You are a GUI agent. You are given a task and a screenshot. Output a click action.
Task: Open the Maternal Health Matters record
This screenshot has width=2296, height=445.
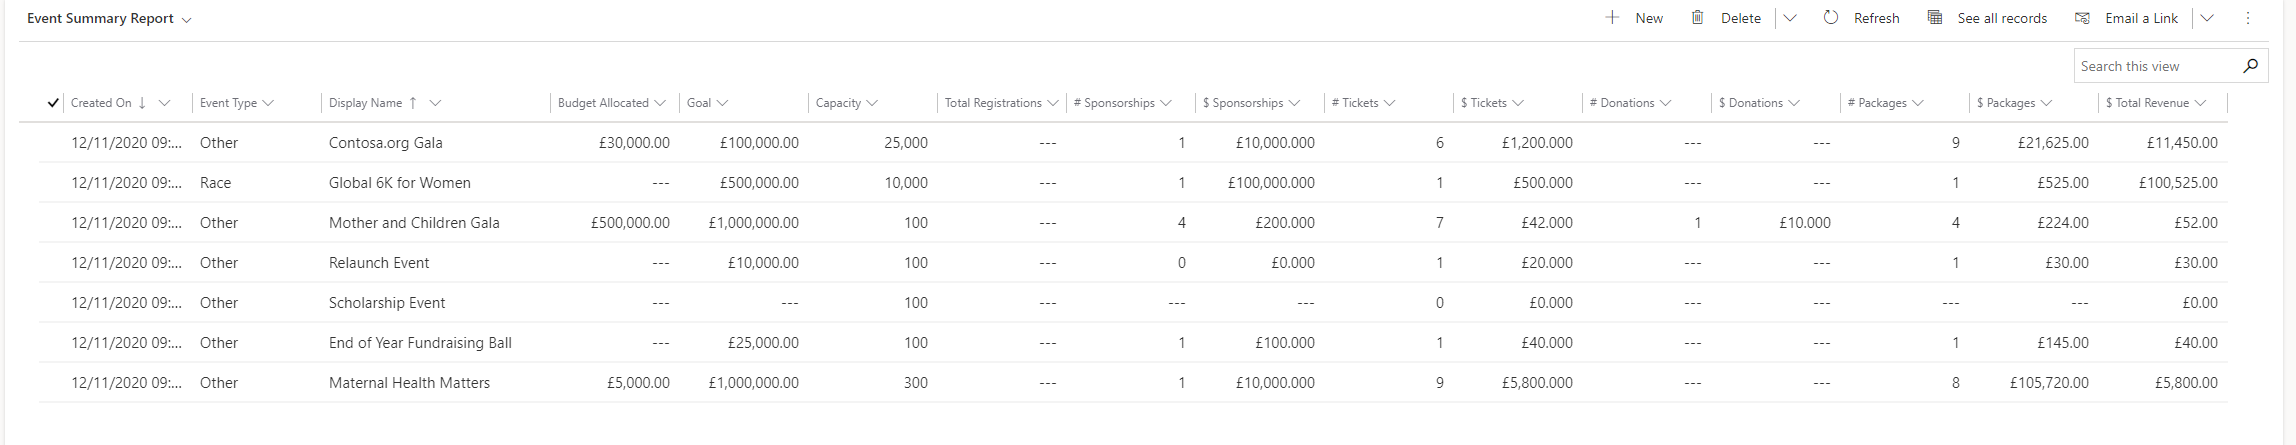tap(409, 383)
